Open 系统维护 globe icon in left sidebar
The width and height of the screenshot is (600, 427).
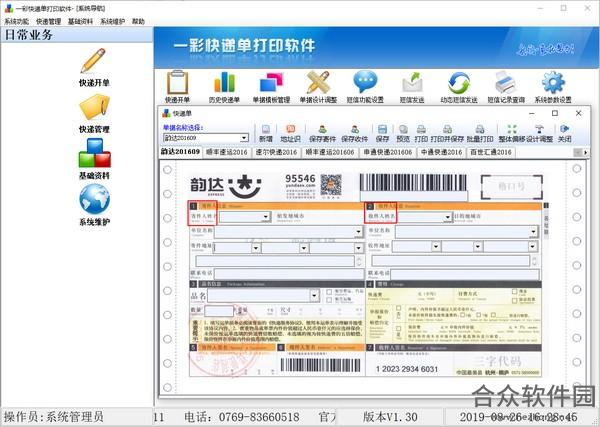coord(95,199)
